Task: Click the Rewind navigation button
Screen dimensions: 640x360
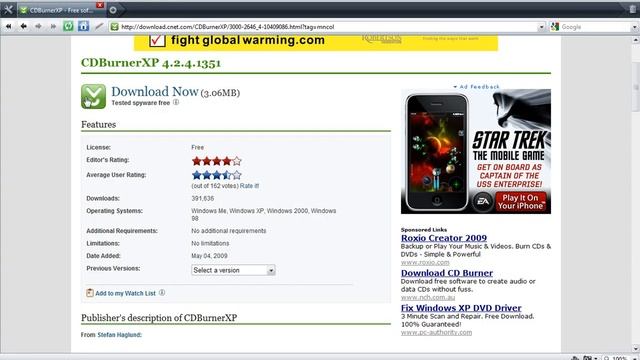Action: (9, 27)
